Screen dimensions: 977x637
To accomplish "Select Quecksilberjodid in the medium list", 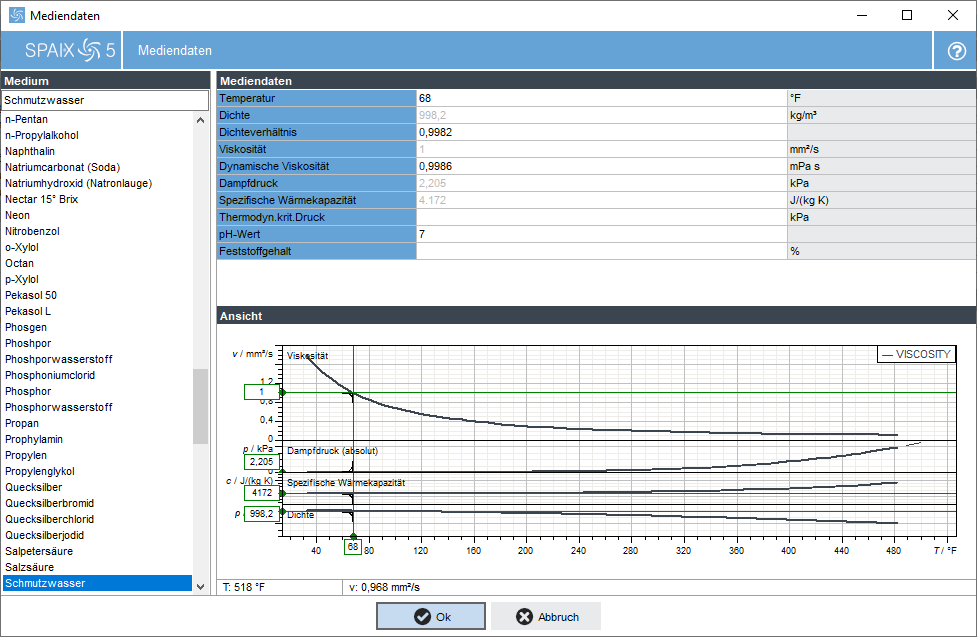I will [44, 535].
